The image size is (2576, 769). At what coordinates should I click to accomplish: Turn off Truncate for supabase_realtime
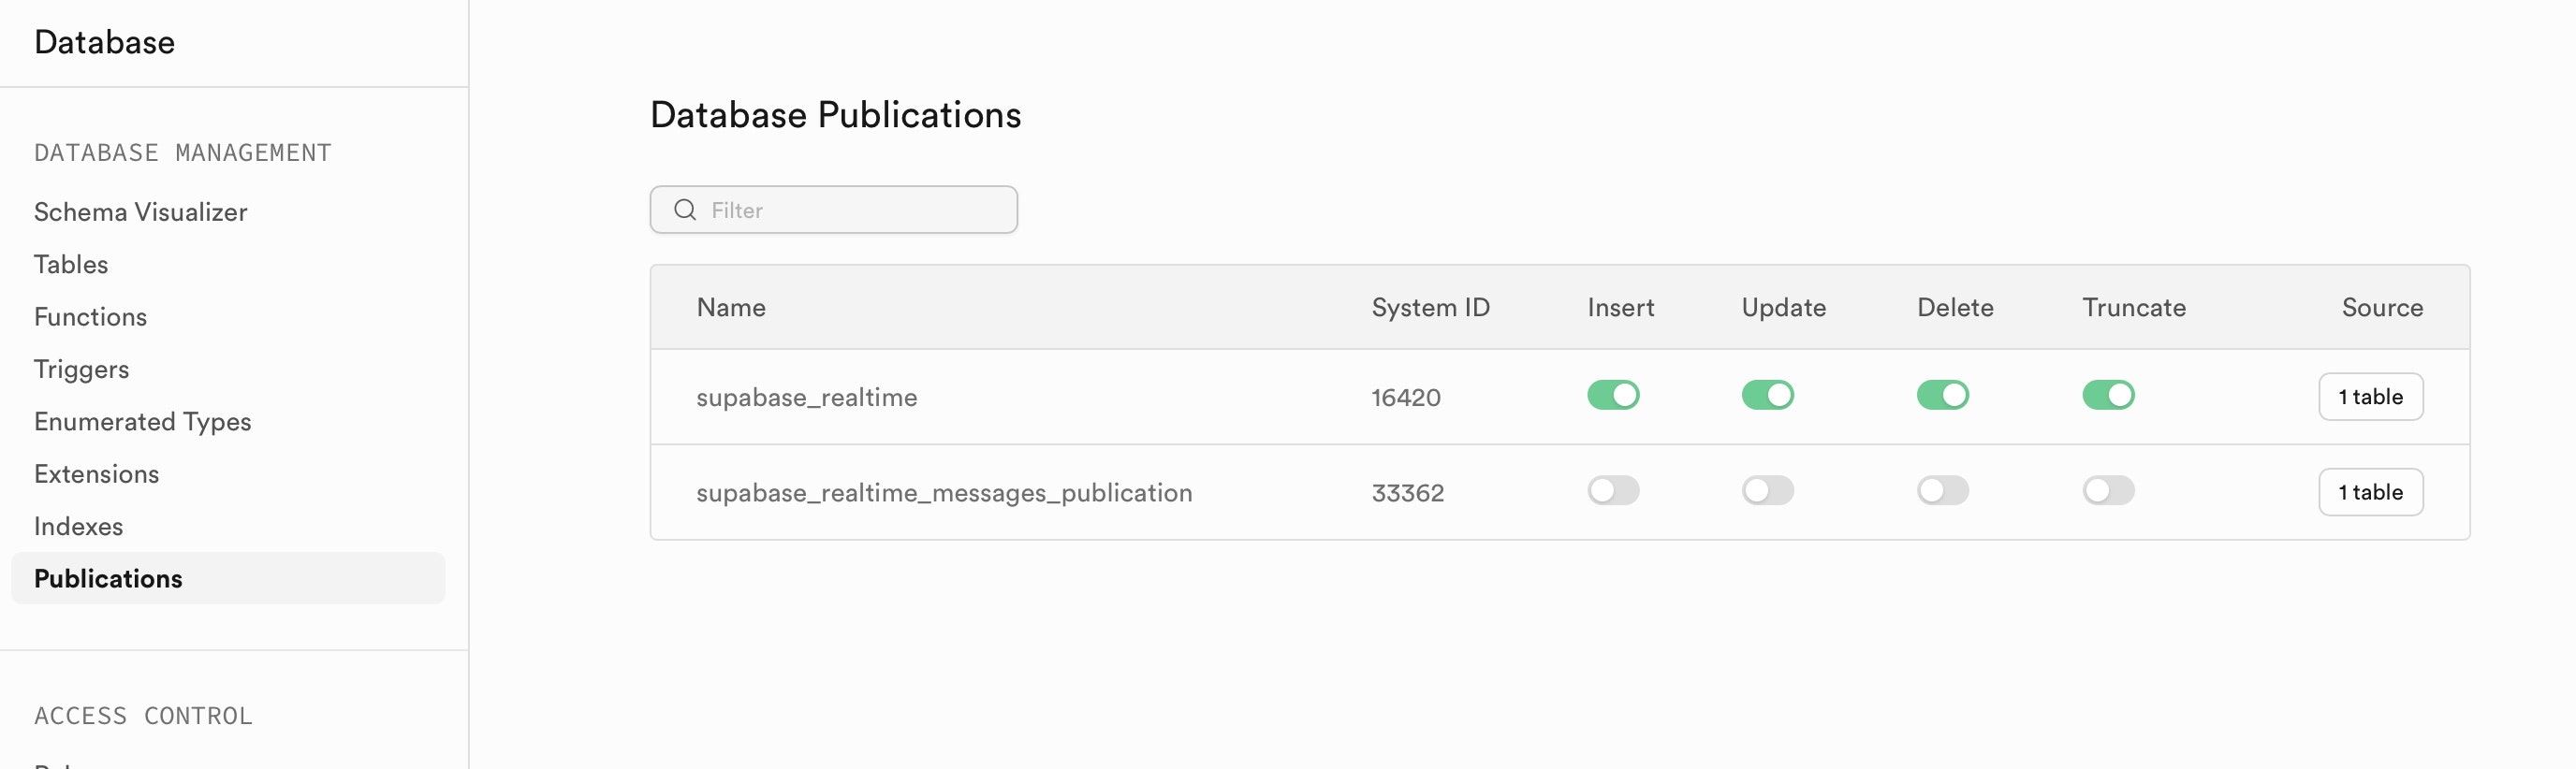coord(2108,395)
